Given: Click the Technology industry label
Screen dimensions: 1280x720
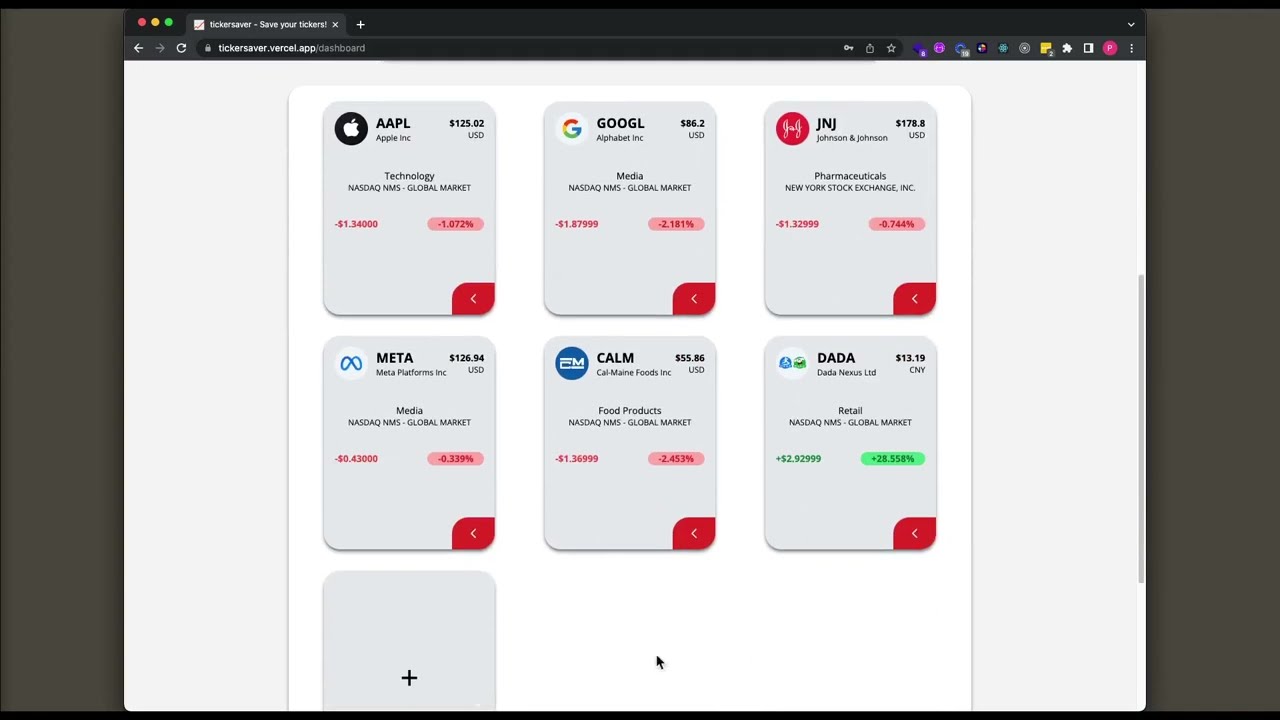Looking at the screenshot, I should pos(409,176).
